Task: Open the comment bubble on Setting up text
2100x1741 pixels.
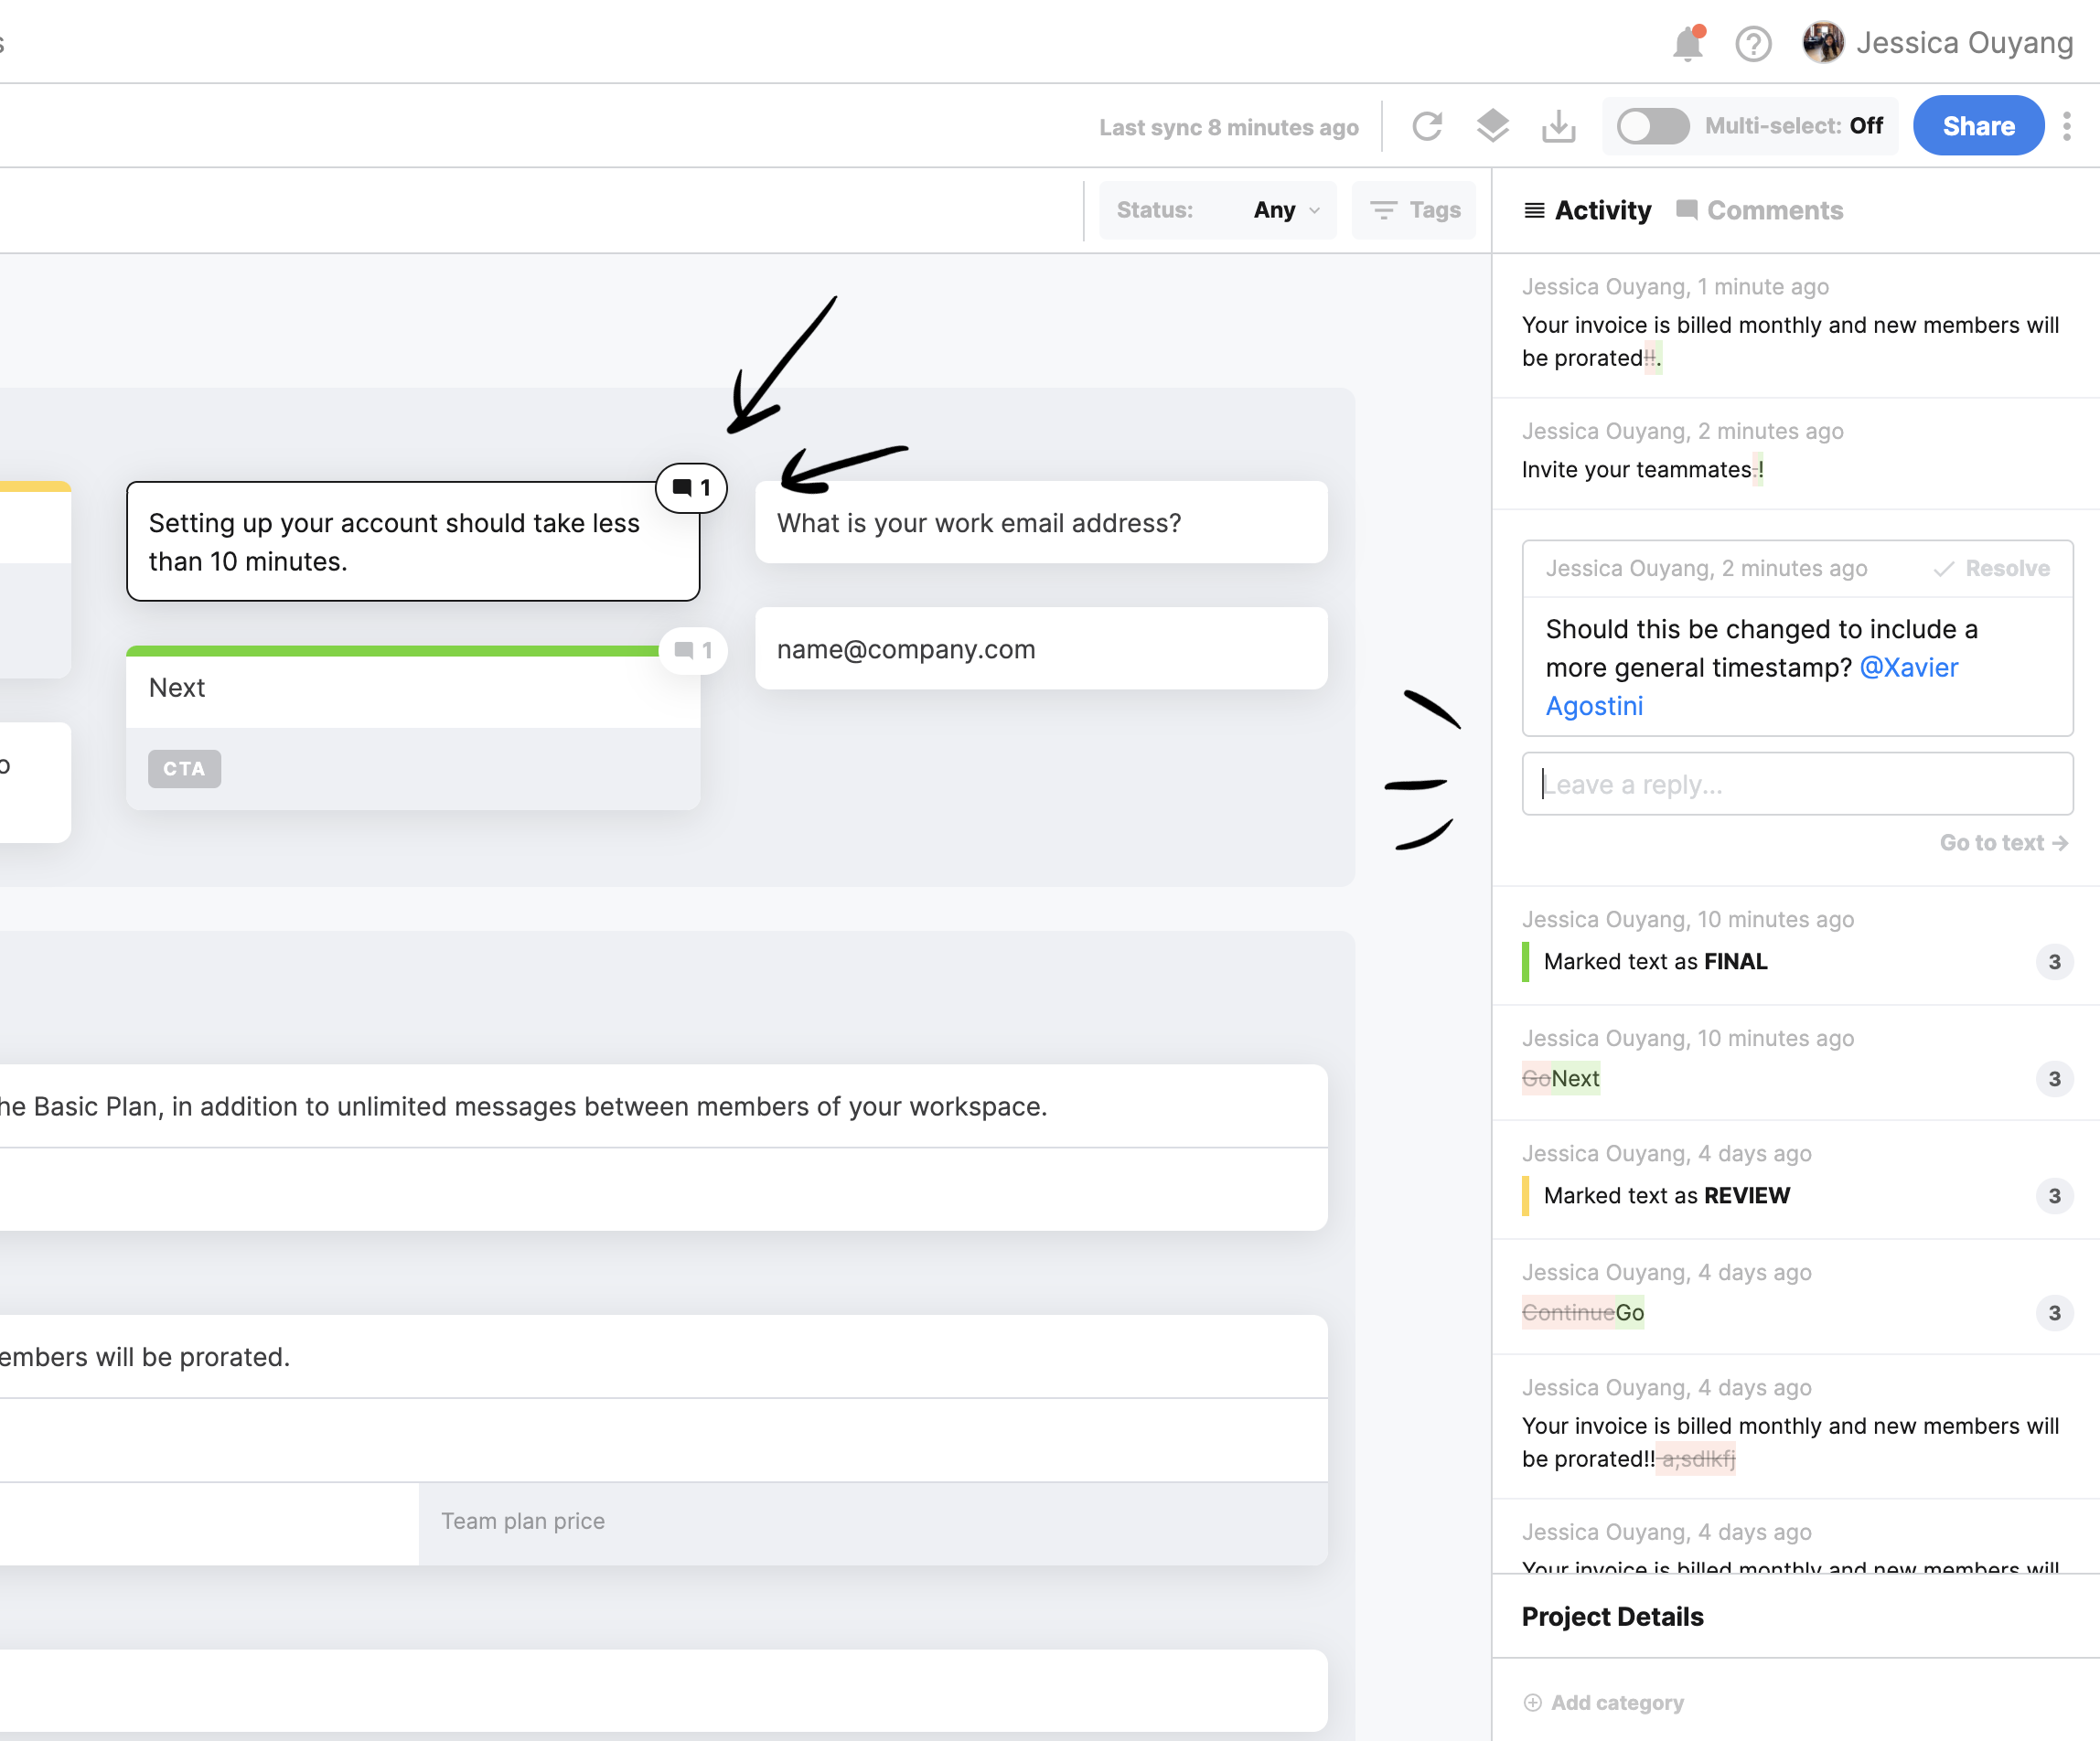Action: 691,488
